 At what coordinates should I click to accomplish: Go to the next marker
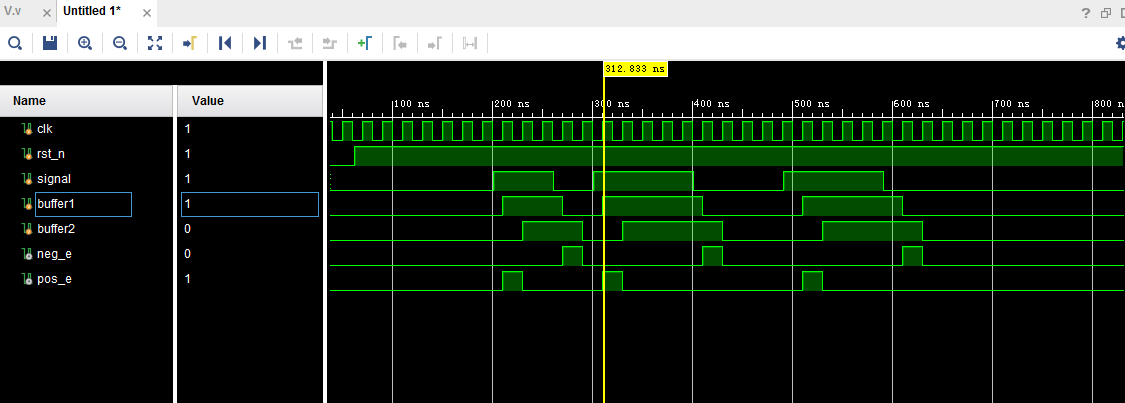coord(435,43)
